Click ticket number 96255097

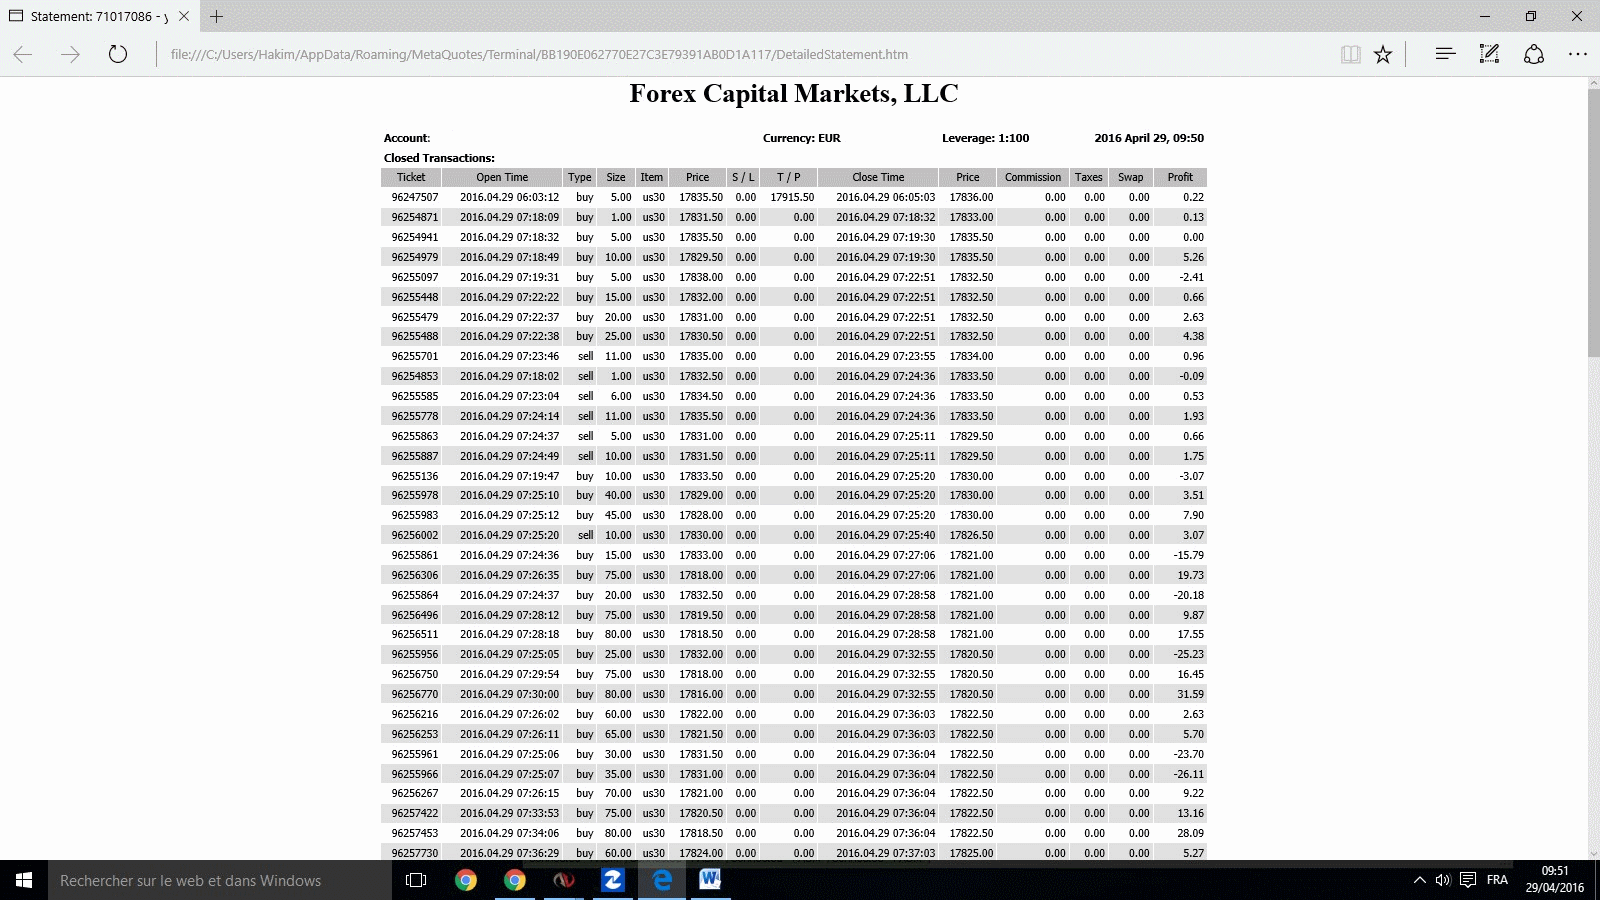tap(415, 277)
